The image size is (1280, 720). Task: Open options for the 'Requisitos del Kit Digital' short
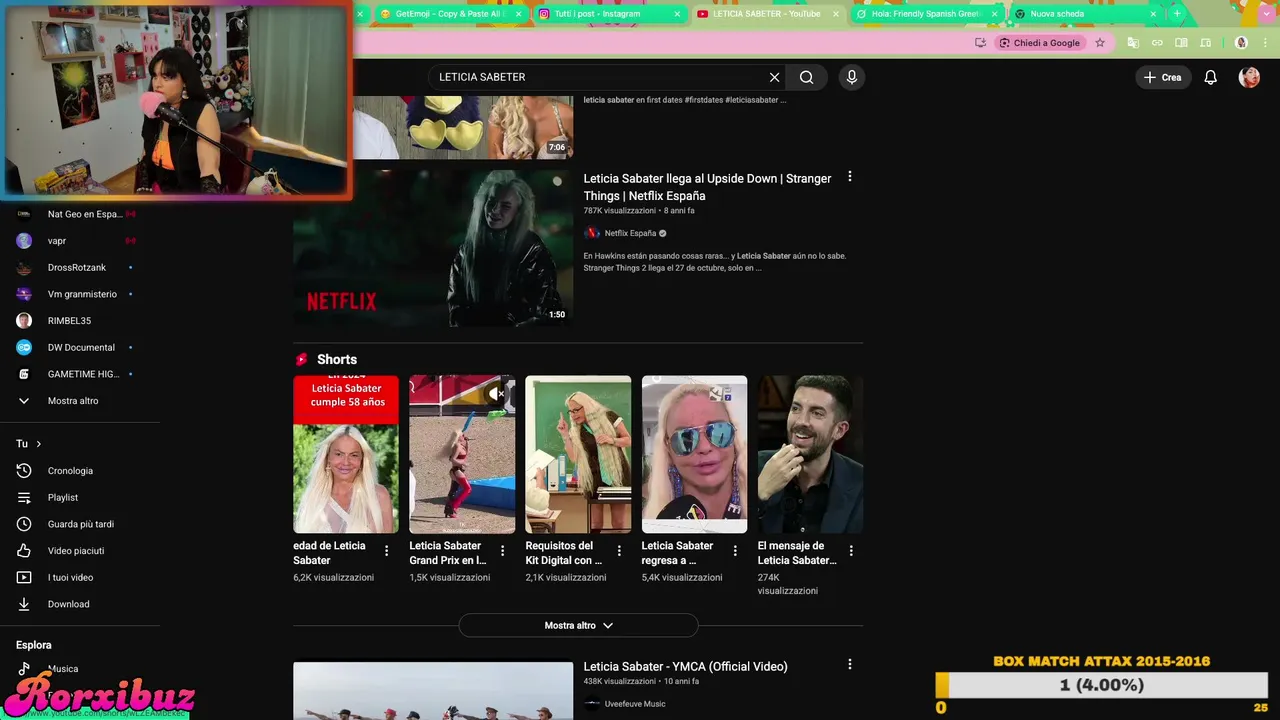619,551
